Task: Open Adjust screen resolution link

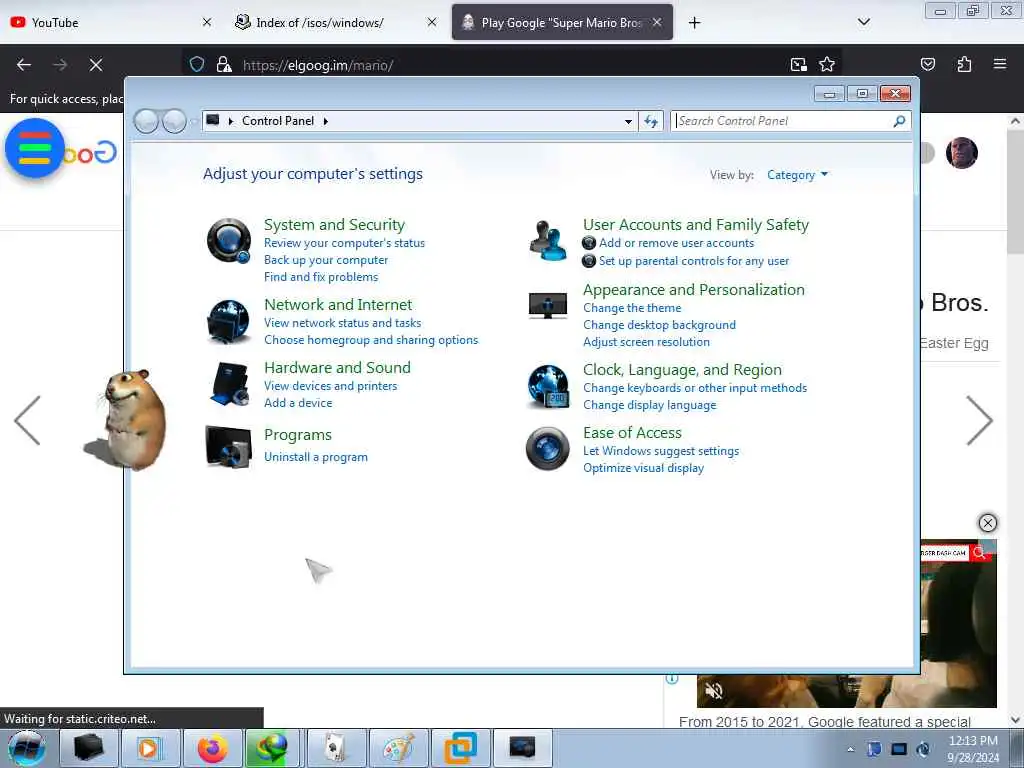Action: coord(646,342)
